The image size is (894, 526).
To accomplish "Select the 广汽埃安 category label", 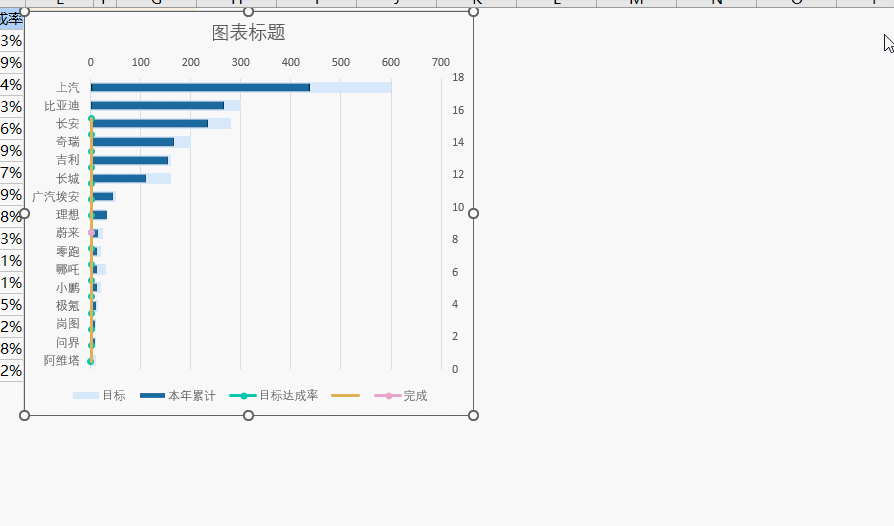I will (56, 197).
